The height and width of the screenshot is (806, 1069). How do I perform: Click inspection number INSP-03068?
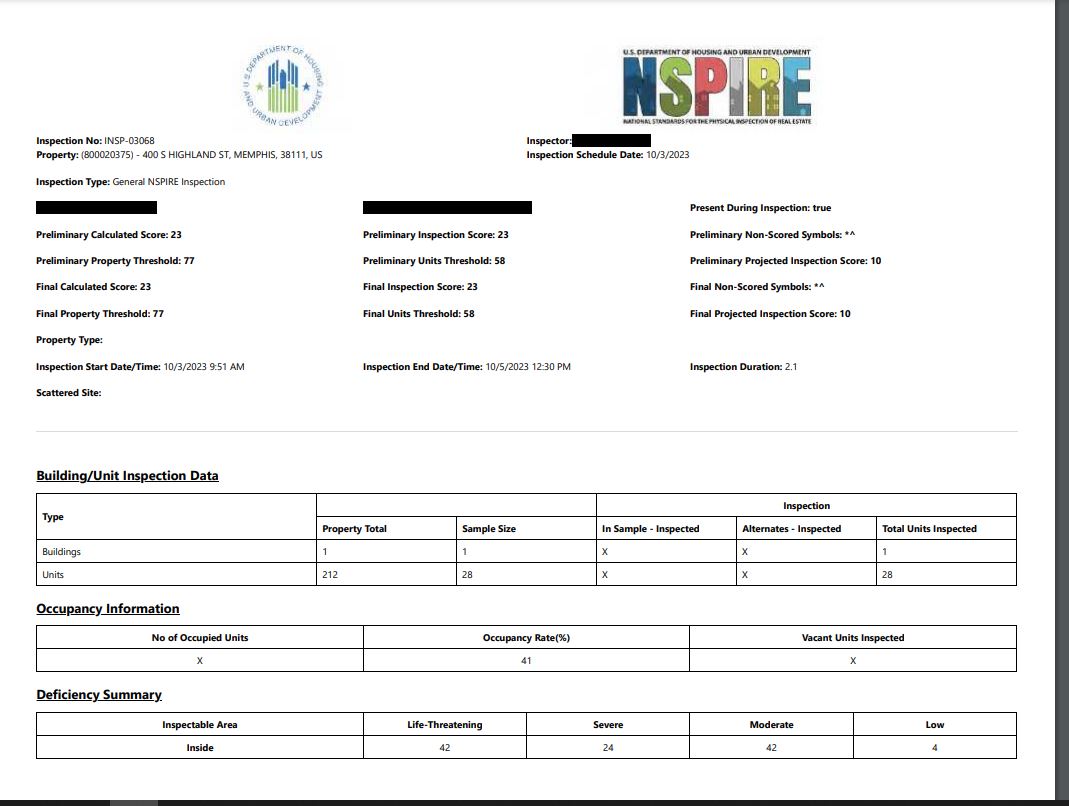pyautogui.click(x=129, y=141)
